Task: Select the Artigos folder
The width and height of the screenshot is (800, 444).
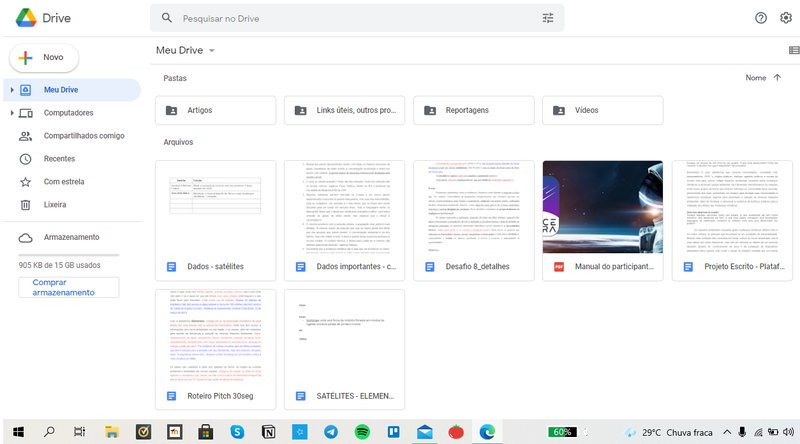Action: 215,110
